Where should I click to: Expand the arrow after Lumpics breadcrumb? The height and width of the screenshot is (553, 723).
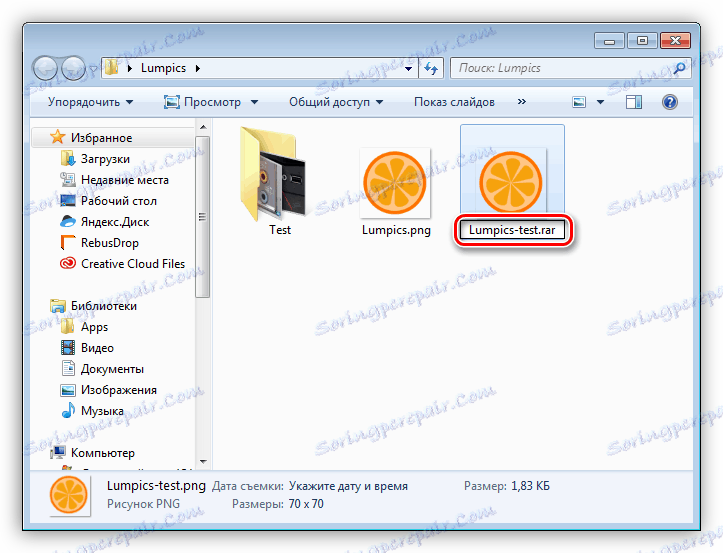(198, 68)
